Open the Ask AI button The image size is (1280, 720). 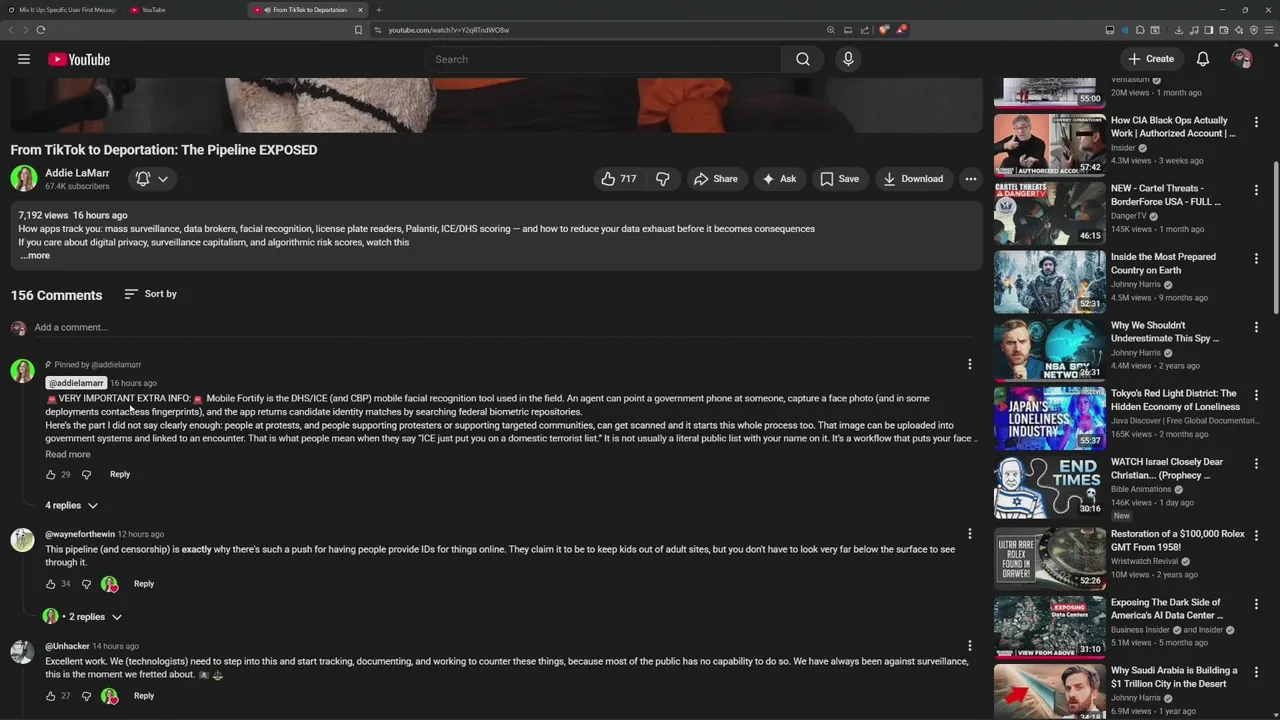(x=779, y=179)
